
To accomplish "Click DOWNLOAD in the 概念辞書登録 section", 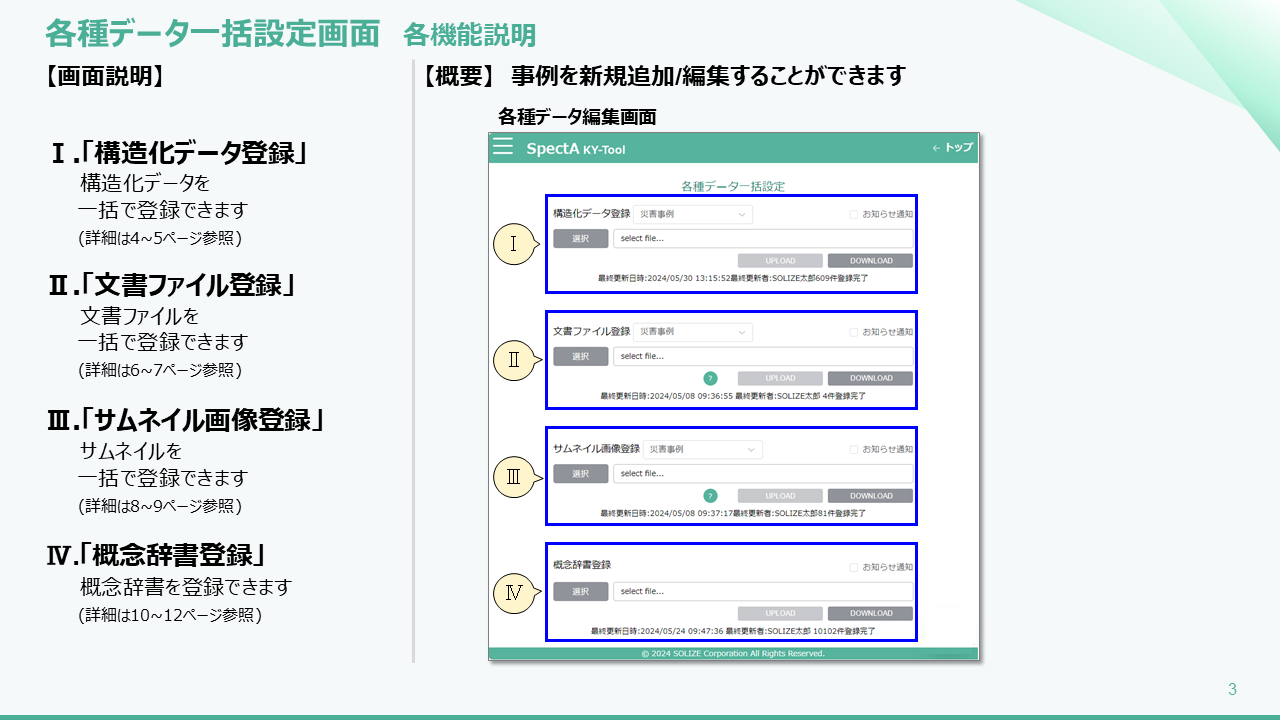I will coord(870,613).
